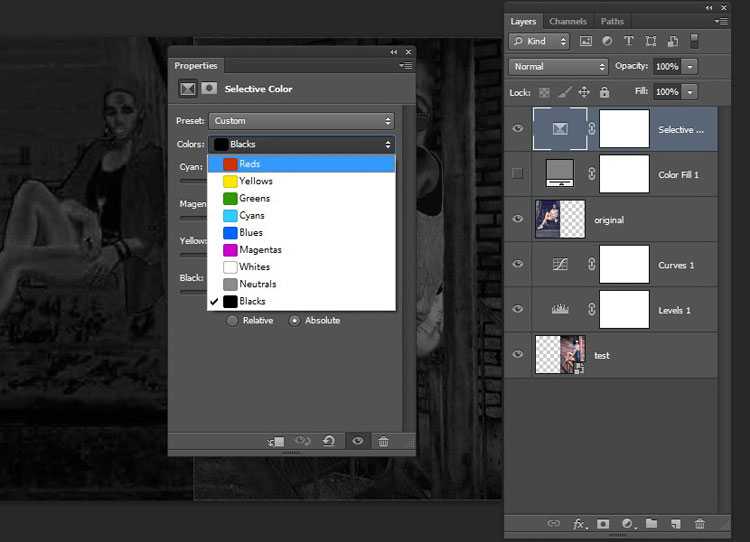This screenshot has height=542, width=750.
Task: Click the create new adjustment layer icon
Action: click(x=627, y=523)
